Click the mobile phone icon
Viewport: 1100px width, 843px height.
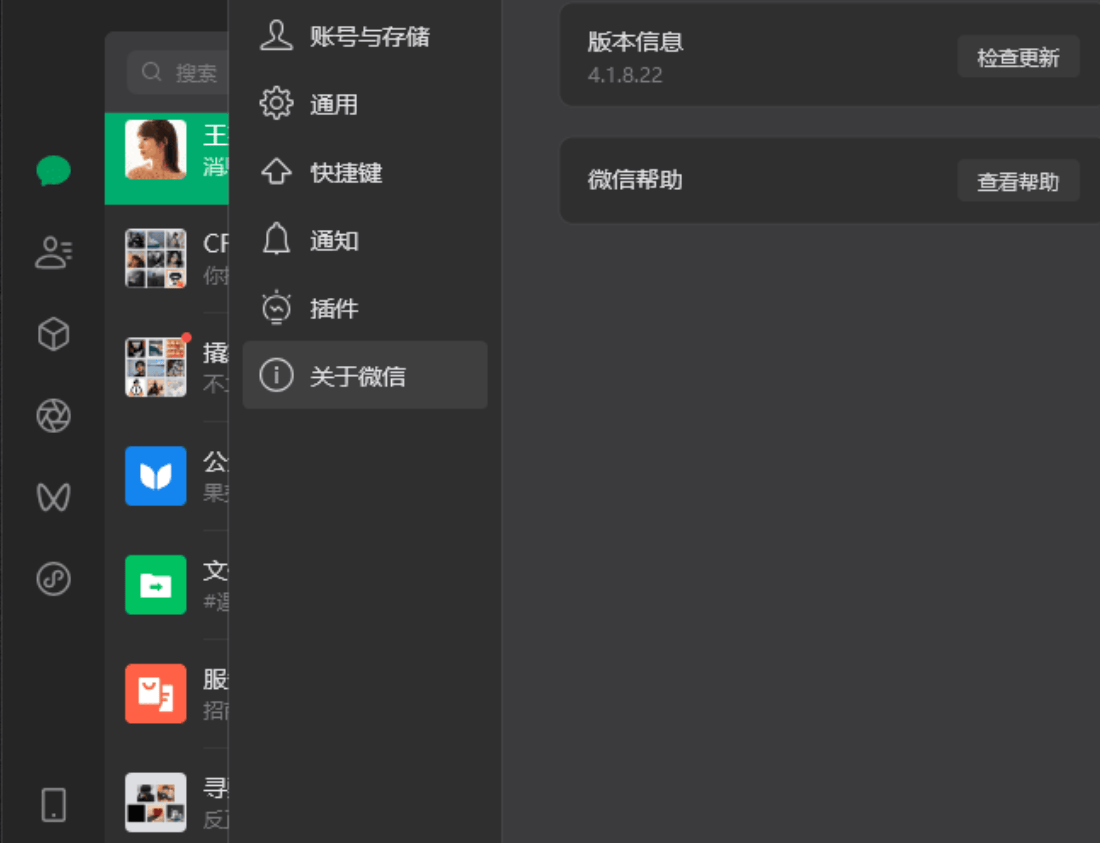click(53, 804)
